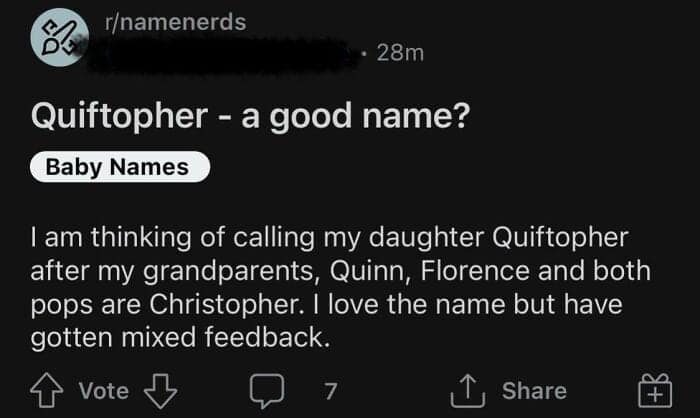
Task: Filter by the Baby Names flair
Action: point(117,167)
